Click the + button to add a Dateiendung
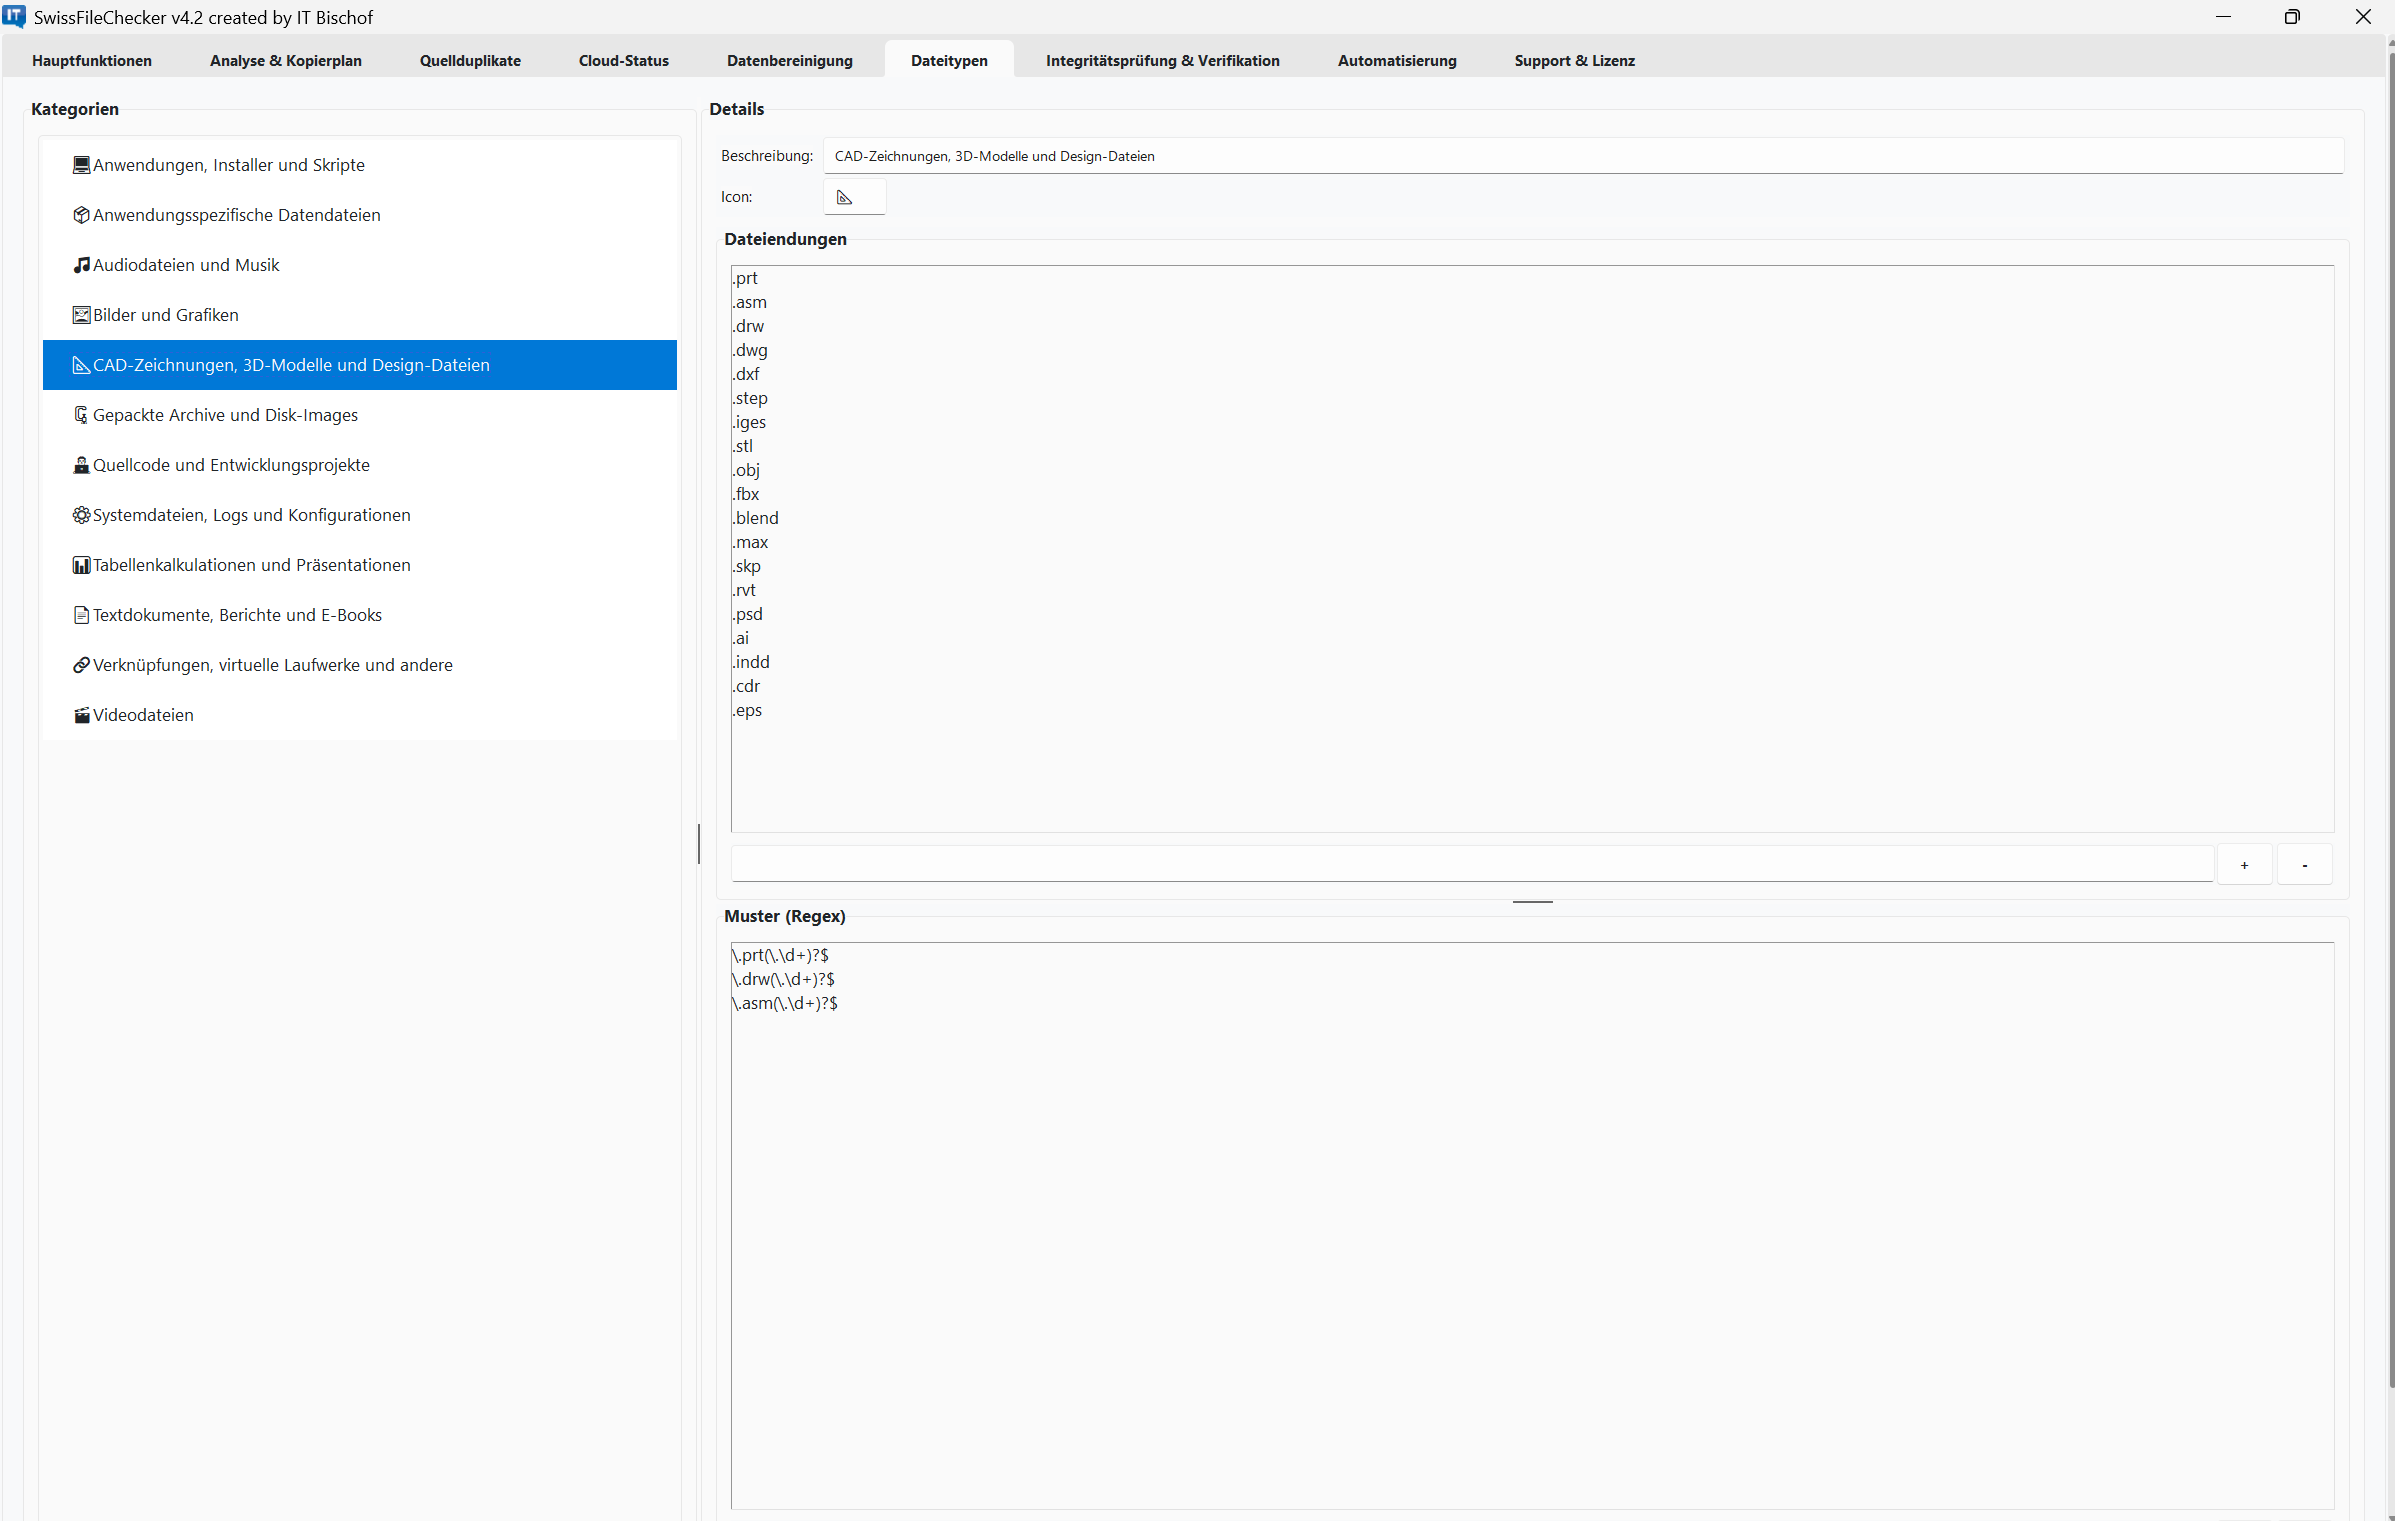This screenshot has width=2395, height=1521. click(x=2244, y=864)
